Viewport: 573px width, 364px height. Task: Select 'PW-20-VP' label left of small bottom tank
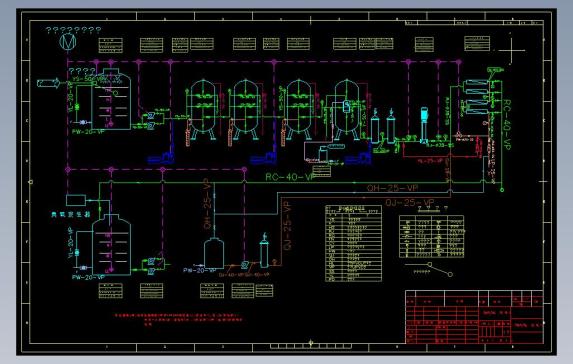pos(199,270)
